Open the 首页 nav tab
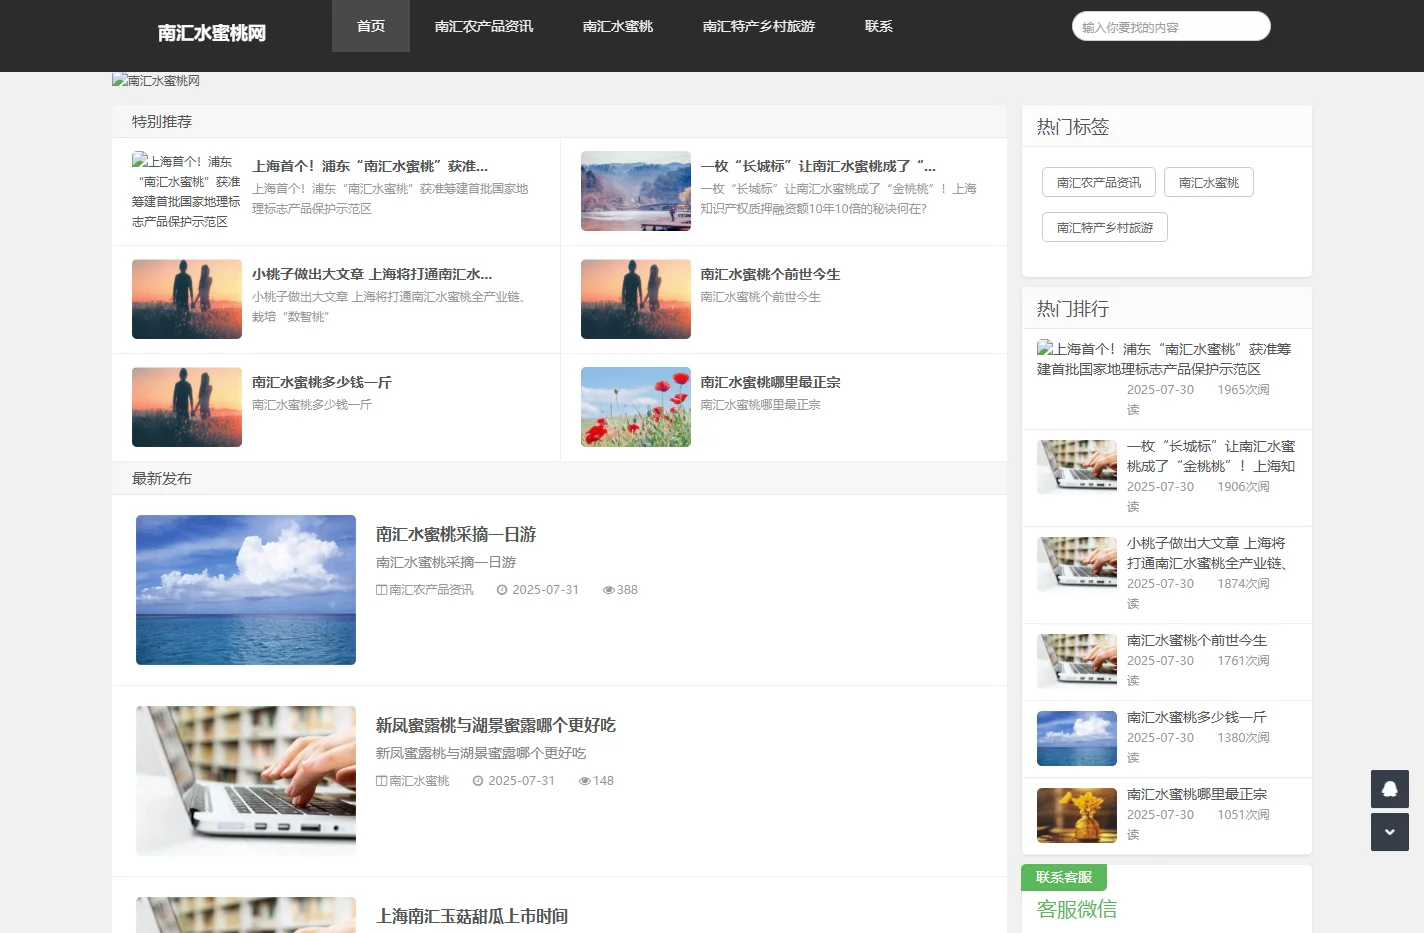Viewport: 1424px width, 933px height. pyautogui.click(x=371, y=26)
